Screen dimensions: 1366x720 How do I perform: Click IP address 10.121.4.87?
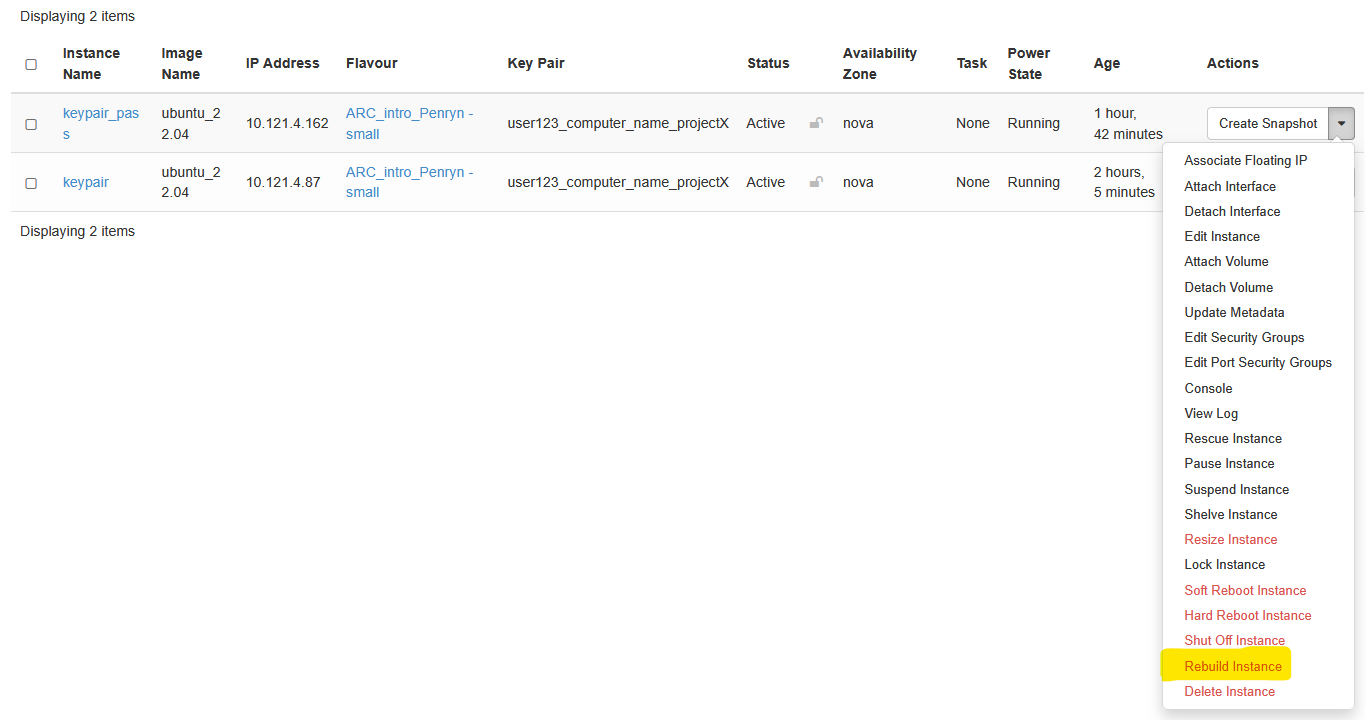point(283,182)
